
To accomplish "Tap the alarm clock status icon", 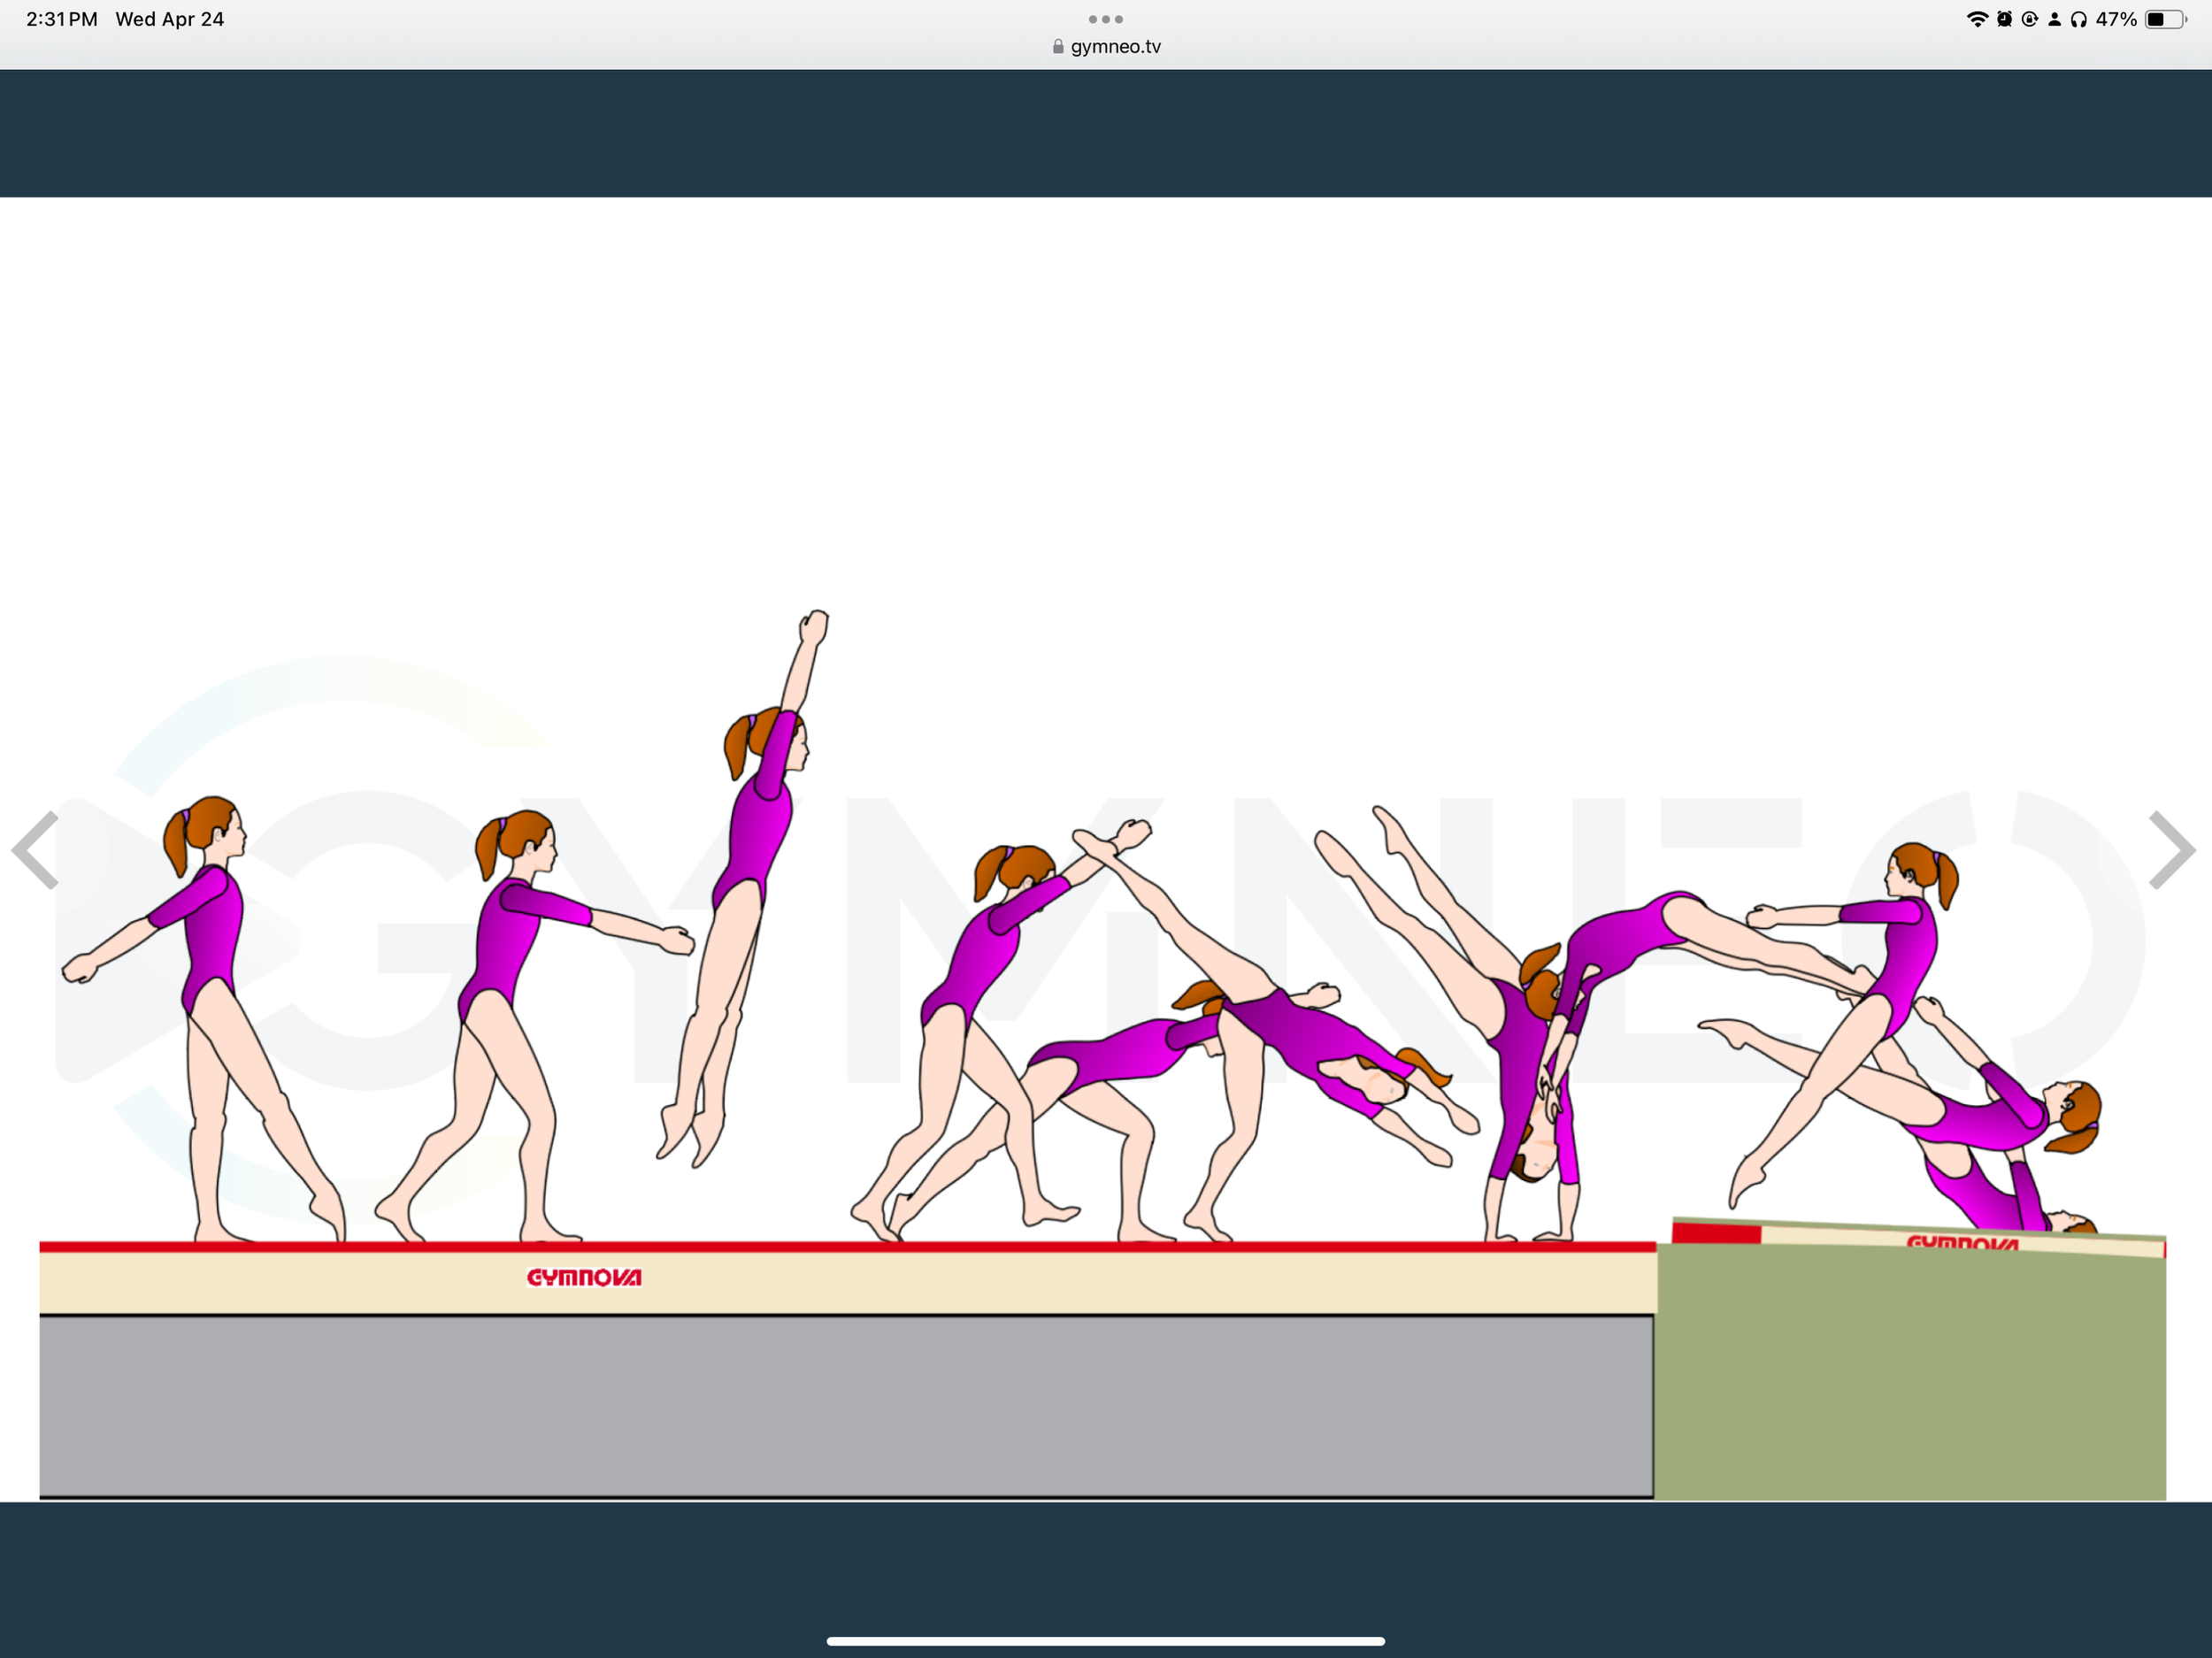I will click(2004, 19).
